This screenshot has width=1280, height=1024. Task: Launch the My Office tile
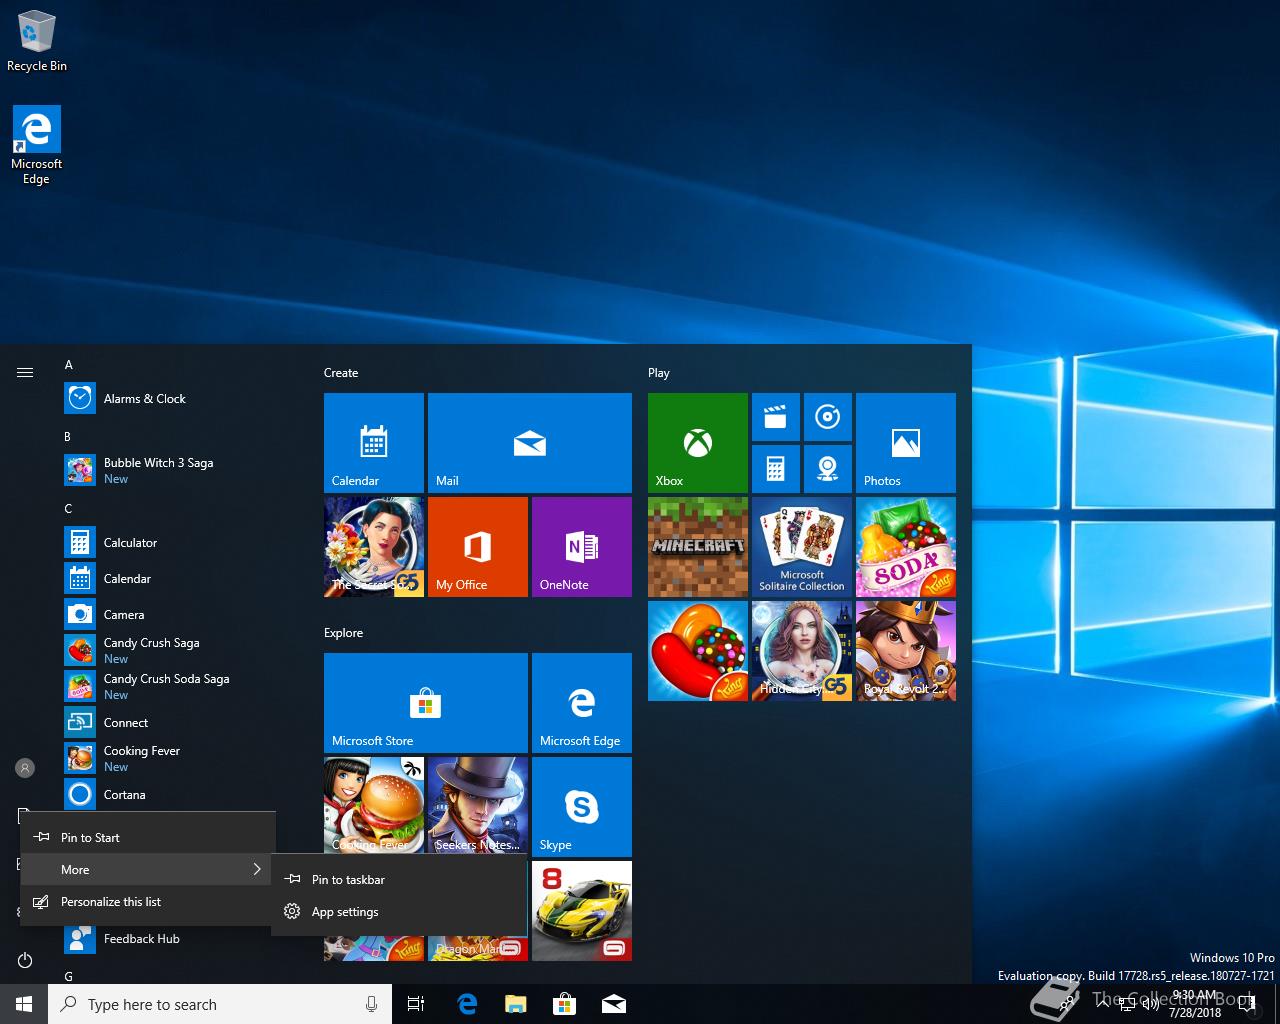(x=478, y=547)
